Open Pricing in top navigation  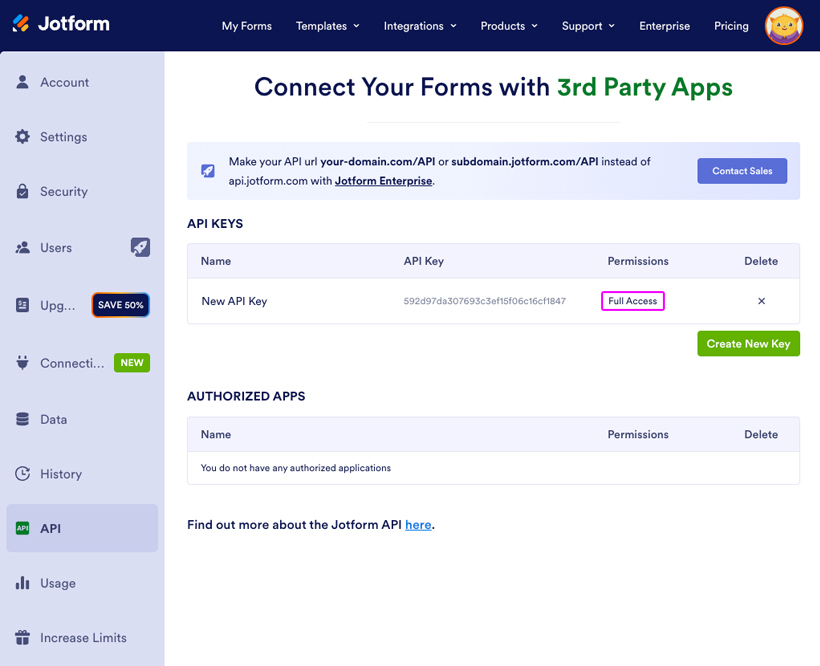pyautogui.click(x=731, y=26)
